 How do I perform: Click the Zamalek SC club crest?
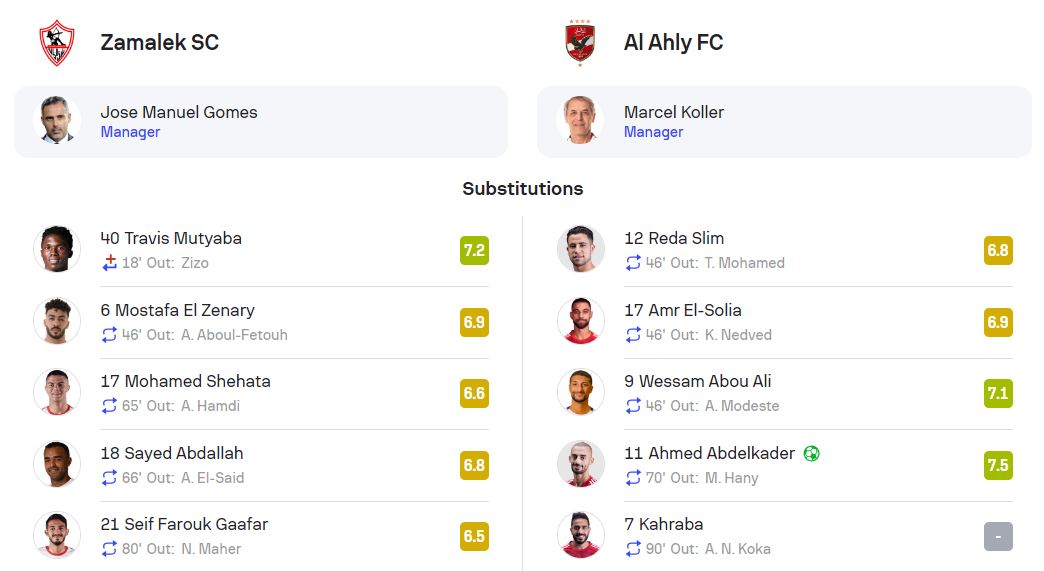57,43
